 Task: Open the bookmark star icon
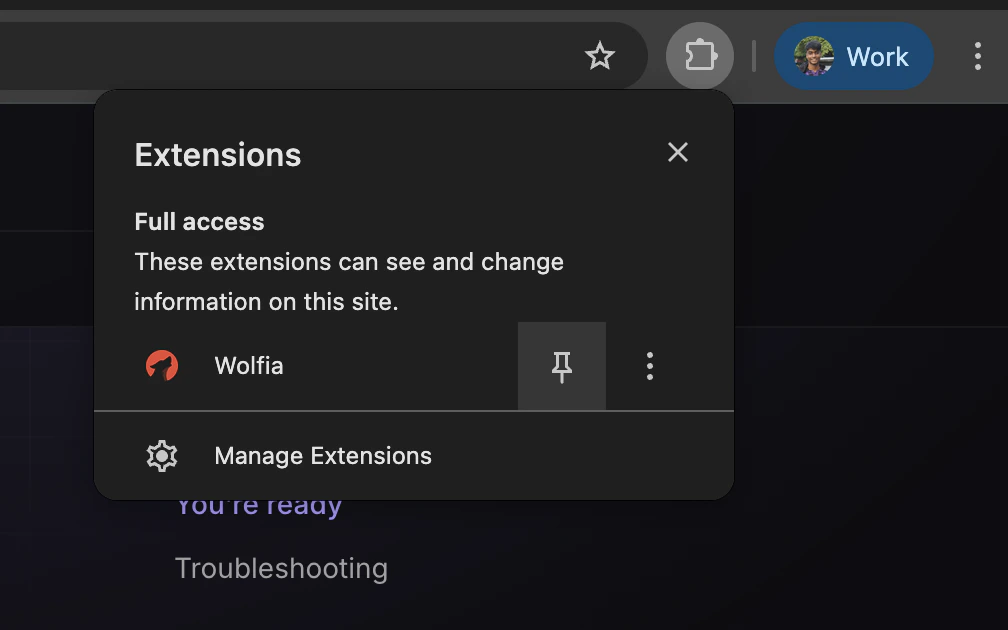pyautogui.click(x=600, y=56)
